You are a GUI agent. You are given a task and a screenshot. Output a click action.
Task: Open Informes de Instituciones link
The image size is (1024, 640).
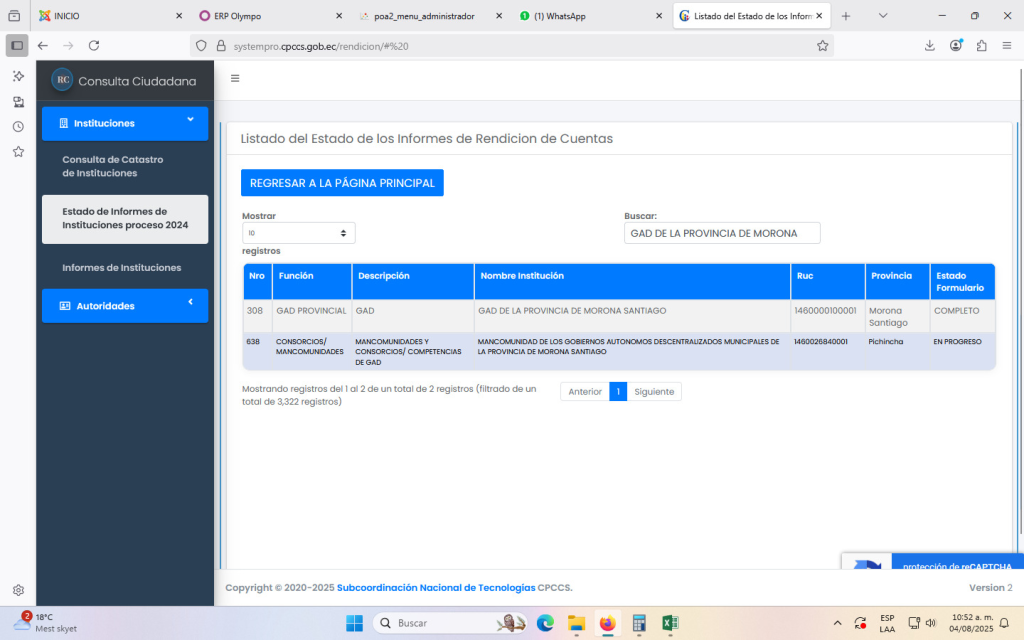point(122,268)
